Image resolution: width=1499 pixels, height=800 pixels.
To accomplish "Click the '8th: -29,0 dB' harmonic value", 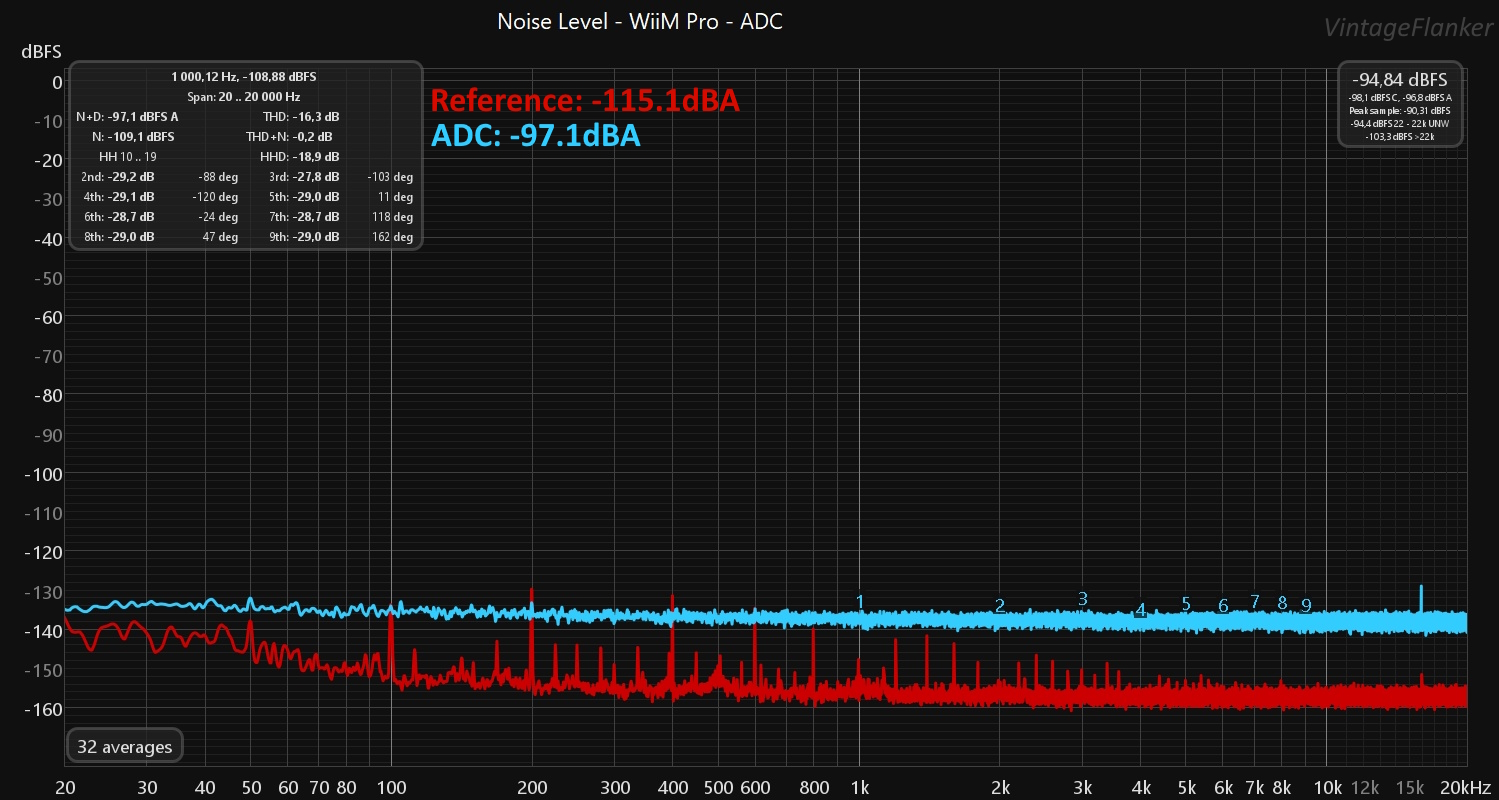I will pyautogui.click(x=118, y=237).
